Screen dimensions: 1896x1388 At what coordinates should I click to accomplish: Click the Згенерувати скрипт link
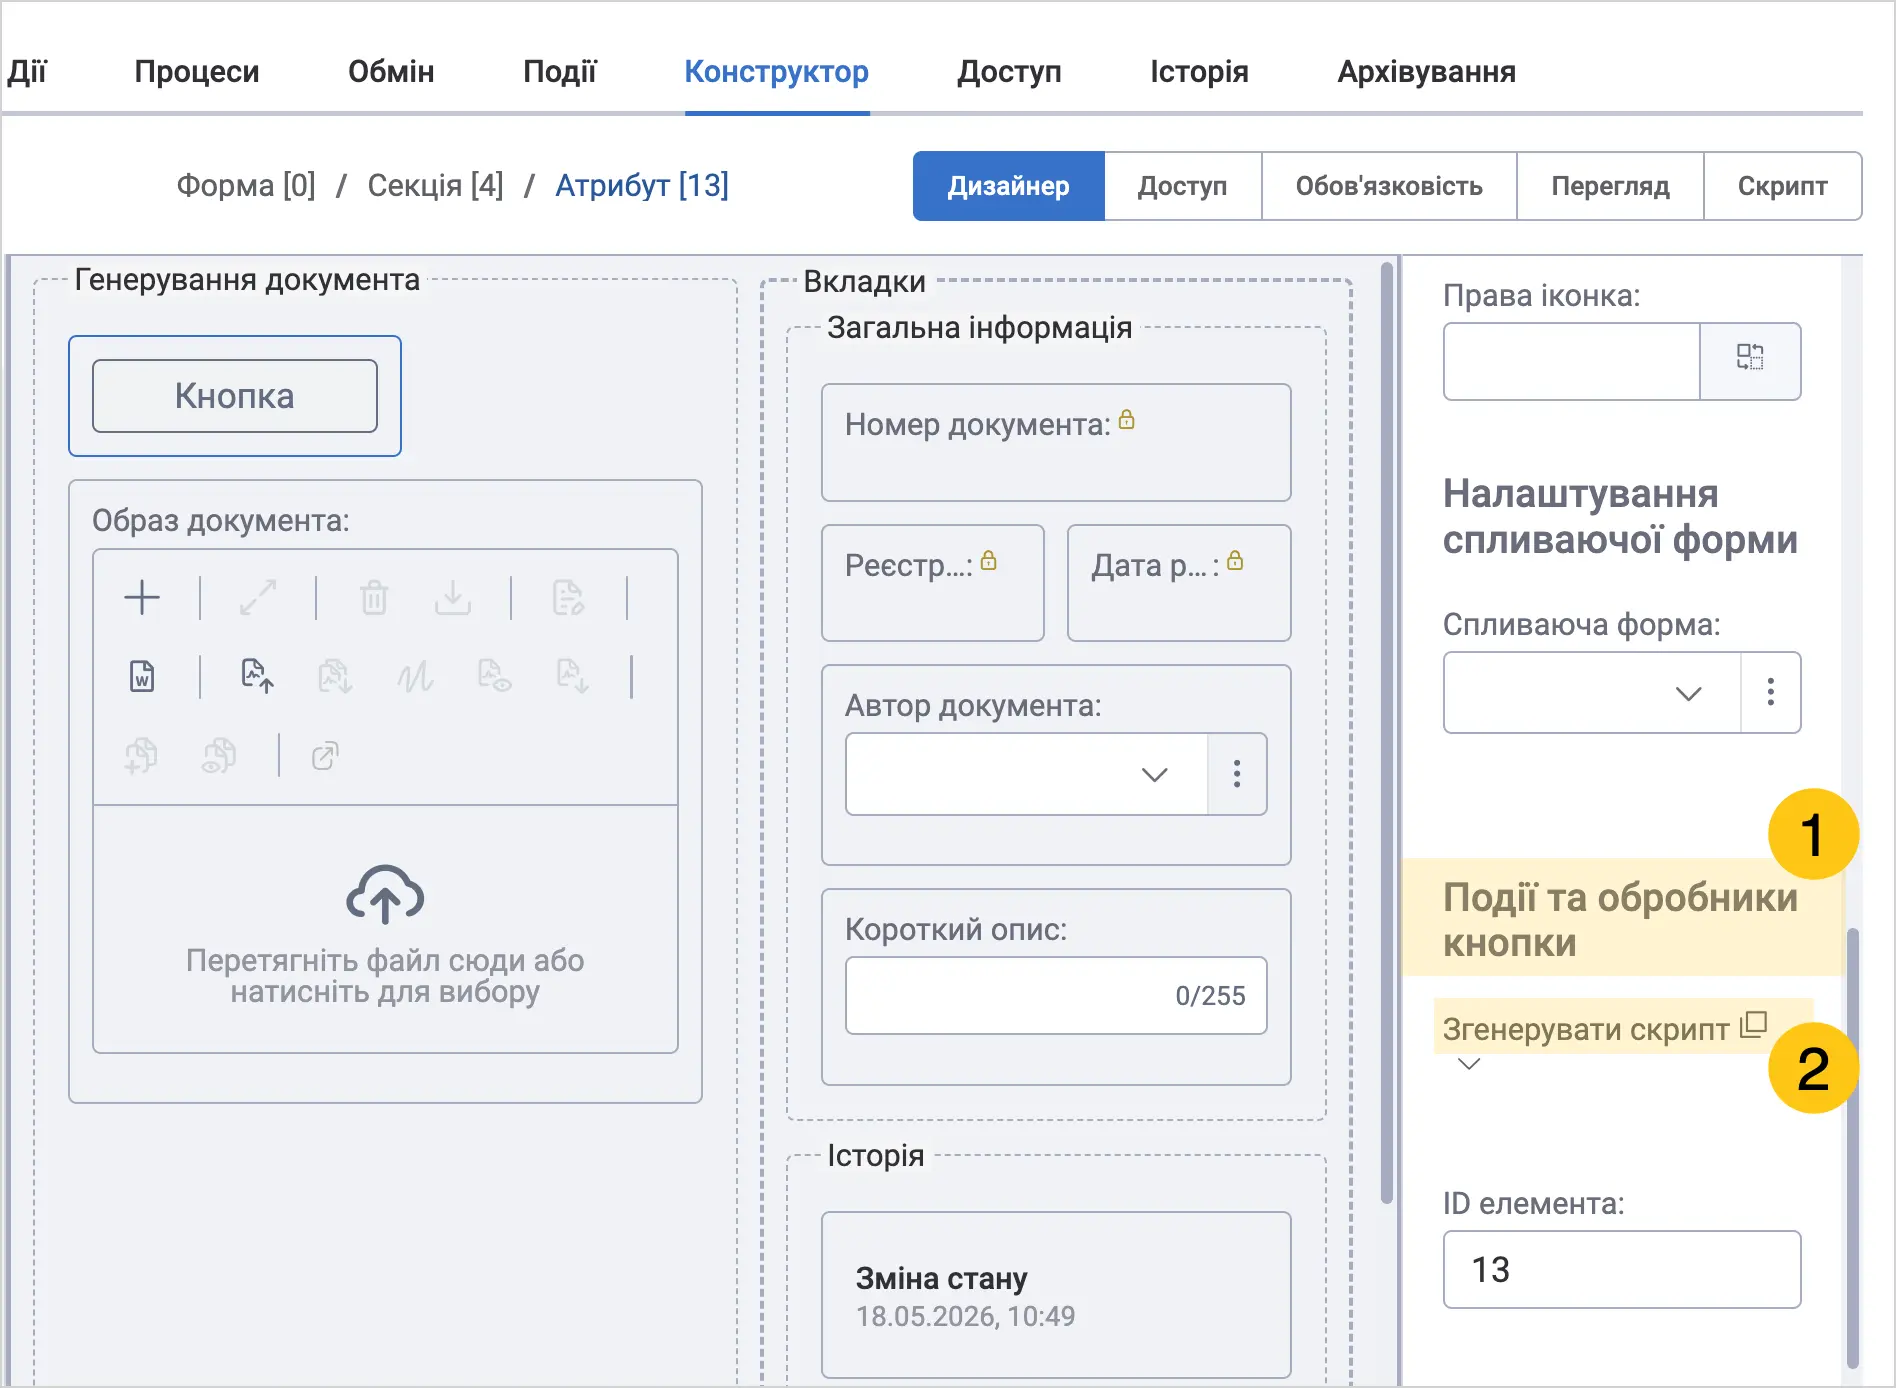(1586, 1029)
